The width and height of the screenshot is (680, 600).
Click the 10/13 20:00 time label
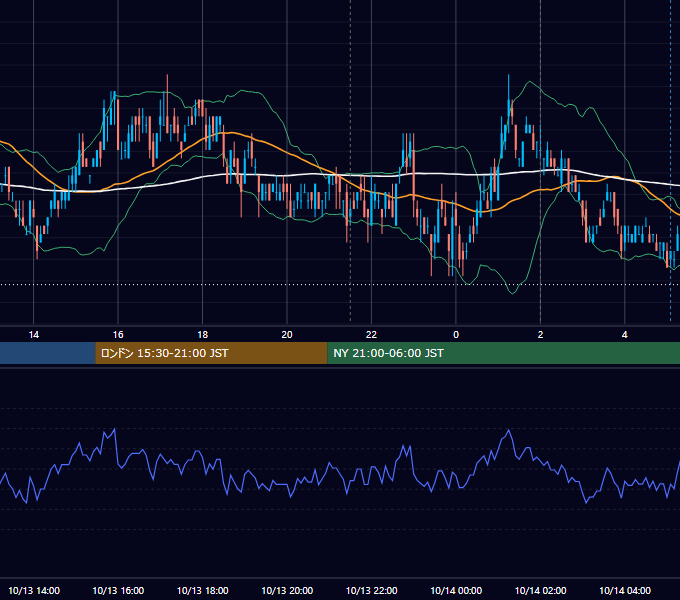pyautogui.click(x=287, y=590)
